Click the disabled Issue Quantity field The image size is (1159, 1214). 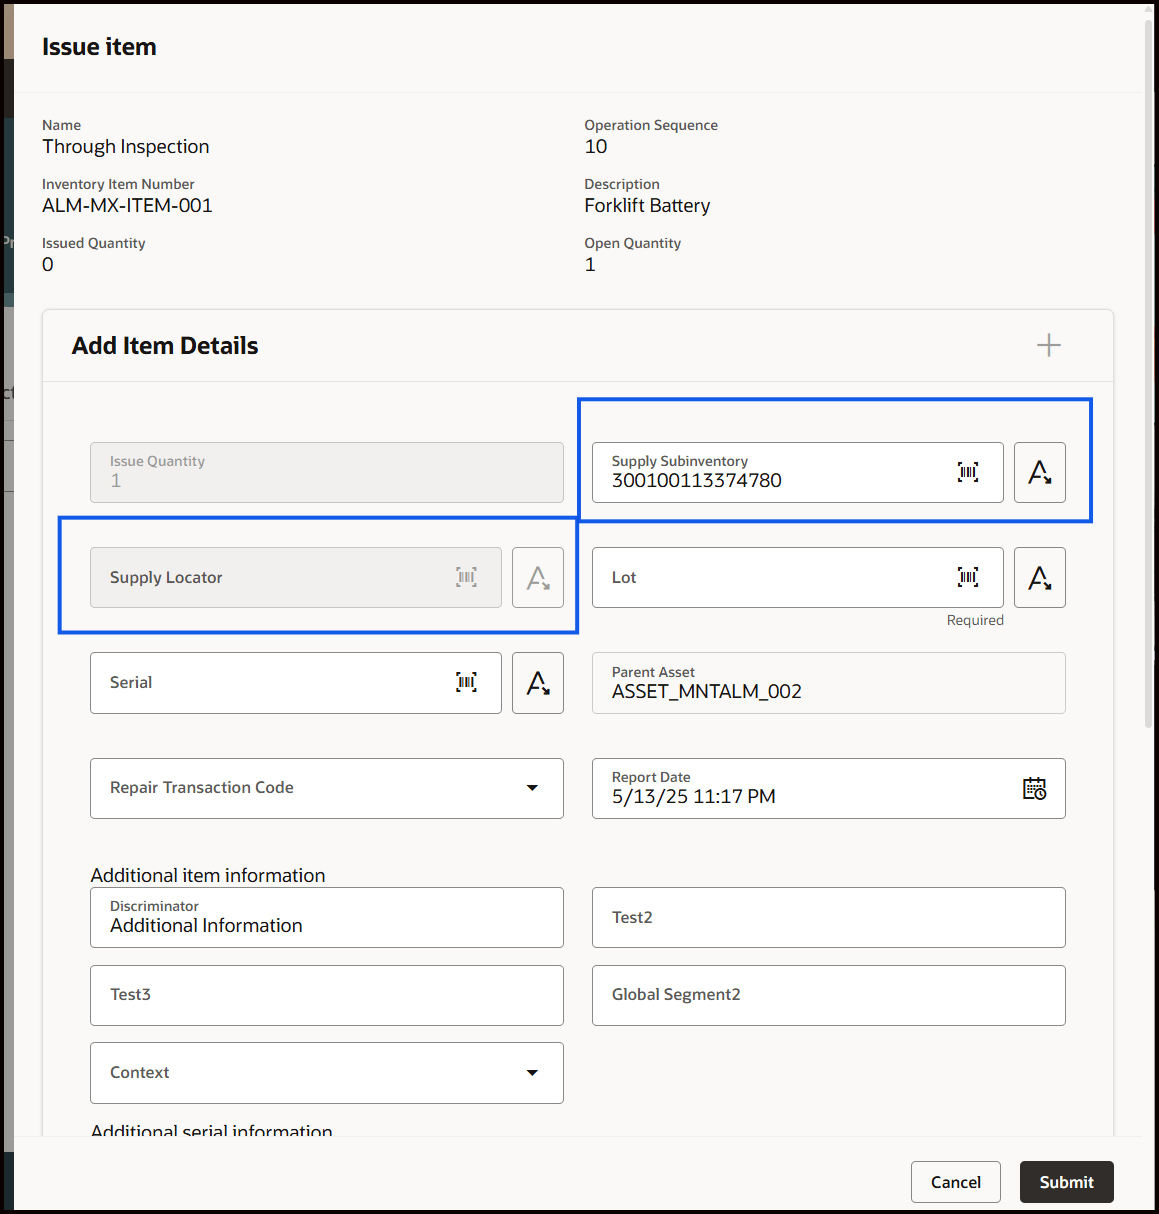(x=327, y=472)
